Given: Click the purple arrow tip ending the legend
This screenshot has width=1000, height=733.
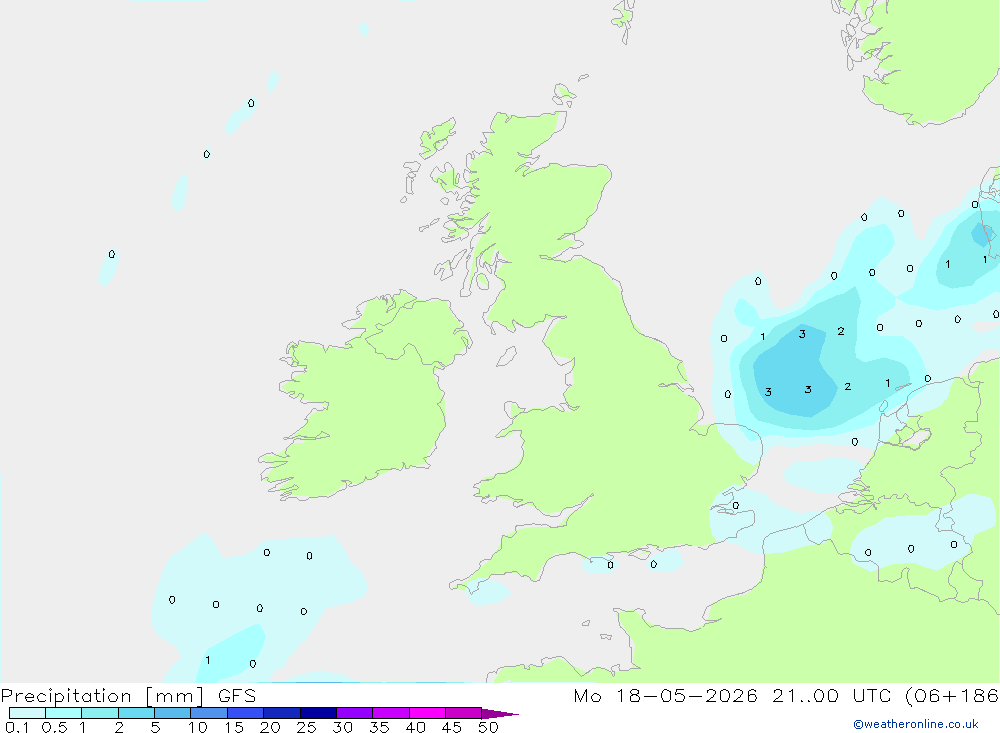Looking at the screenshot, I should tap(500, 713).
